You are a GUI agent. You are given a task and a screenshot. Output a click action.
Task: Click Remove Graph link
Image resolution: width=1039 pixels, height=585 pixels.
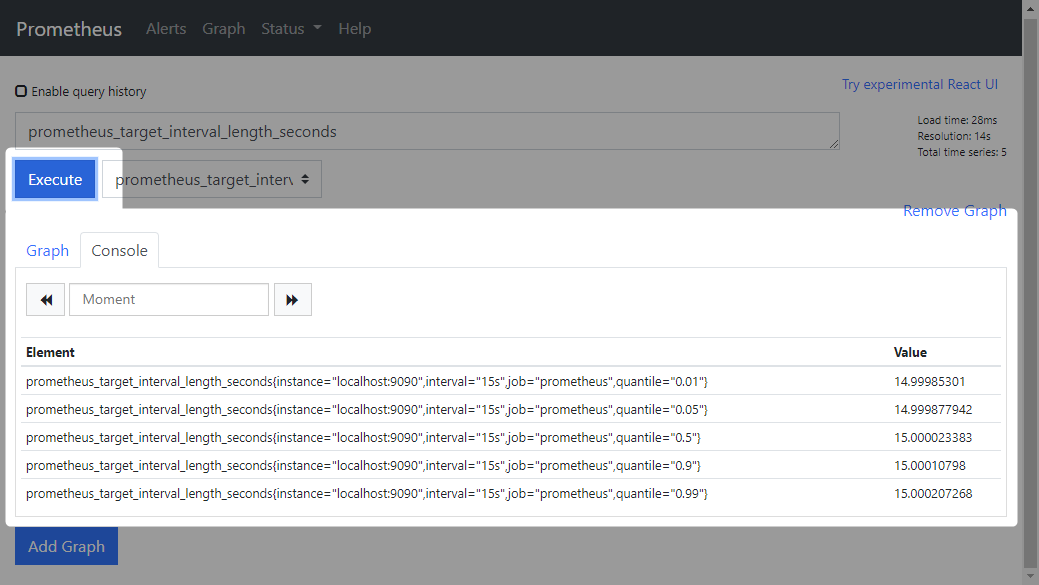pyautogui.click(x=955, y=211)
